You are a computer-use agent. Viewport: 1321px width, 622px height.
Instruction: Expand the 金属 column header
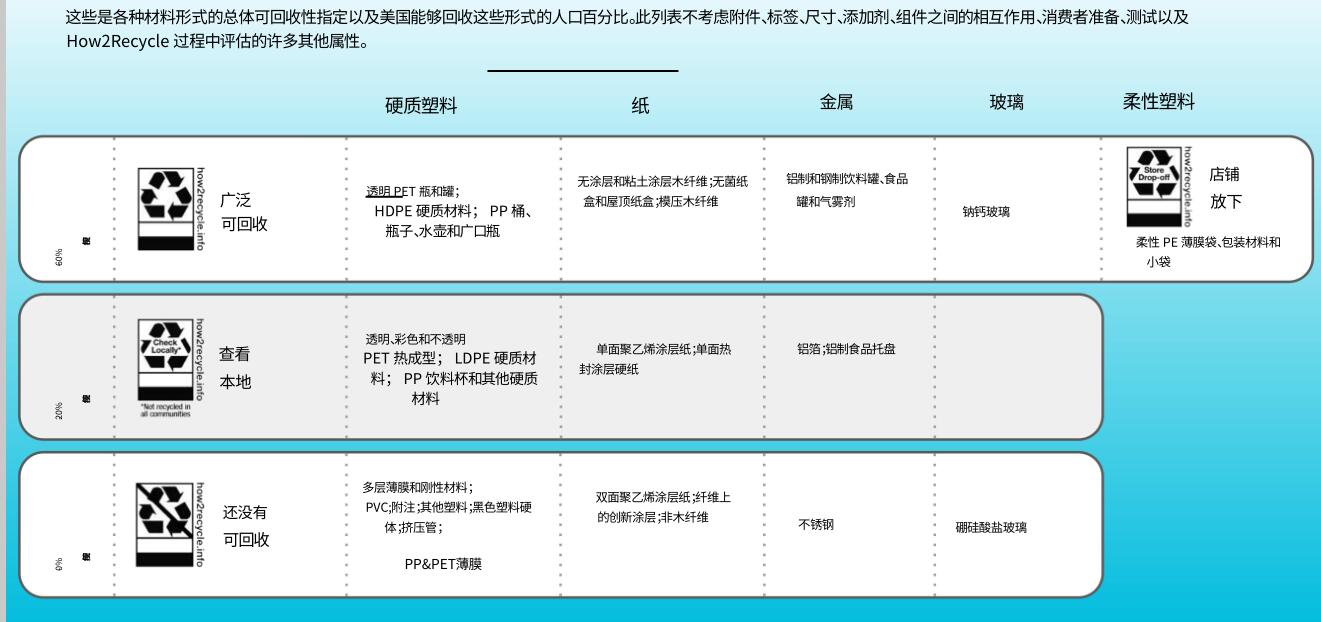click(x=838, y=100)
